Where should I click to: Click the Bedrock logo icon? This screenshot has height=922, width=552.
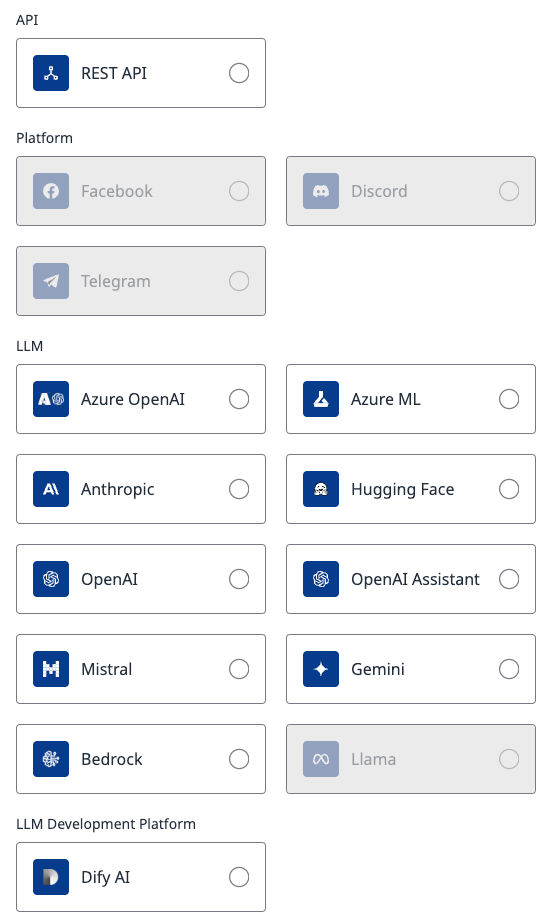pyautogui.click(x=51, y=759)
